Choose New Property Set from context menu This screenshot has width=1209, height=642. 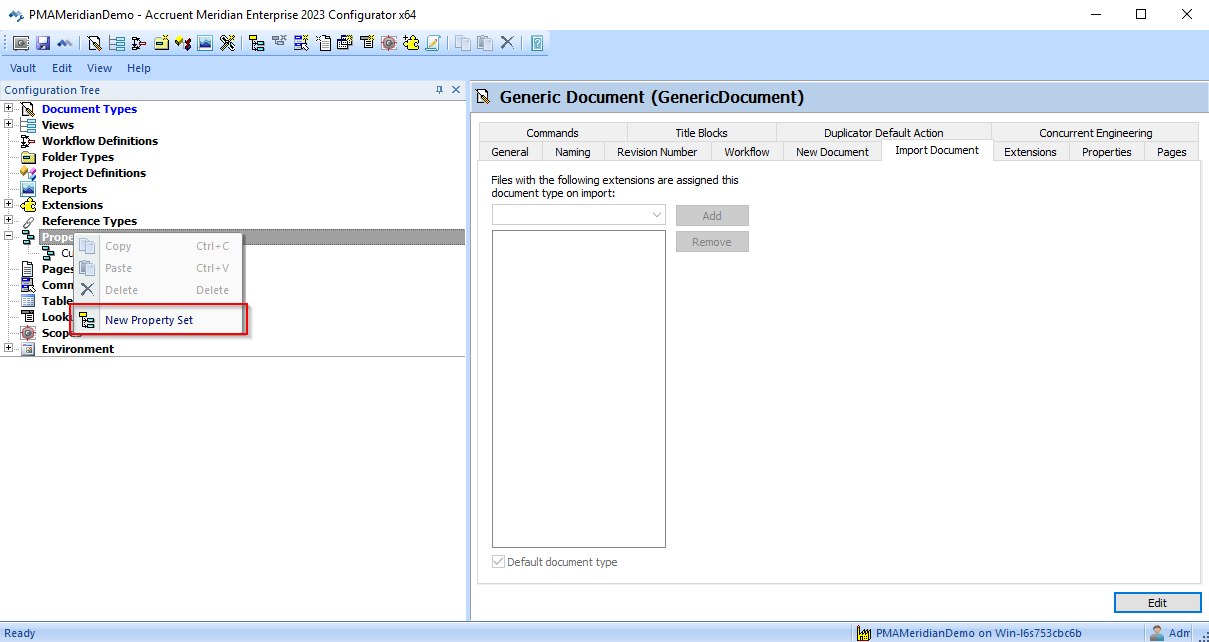[159, 320]
